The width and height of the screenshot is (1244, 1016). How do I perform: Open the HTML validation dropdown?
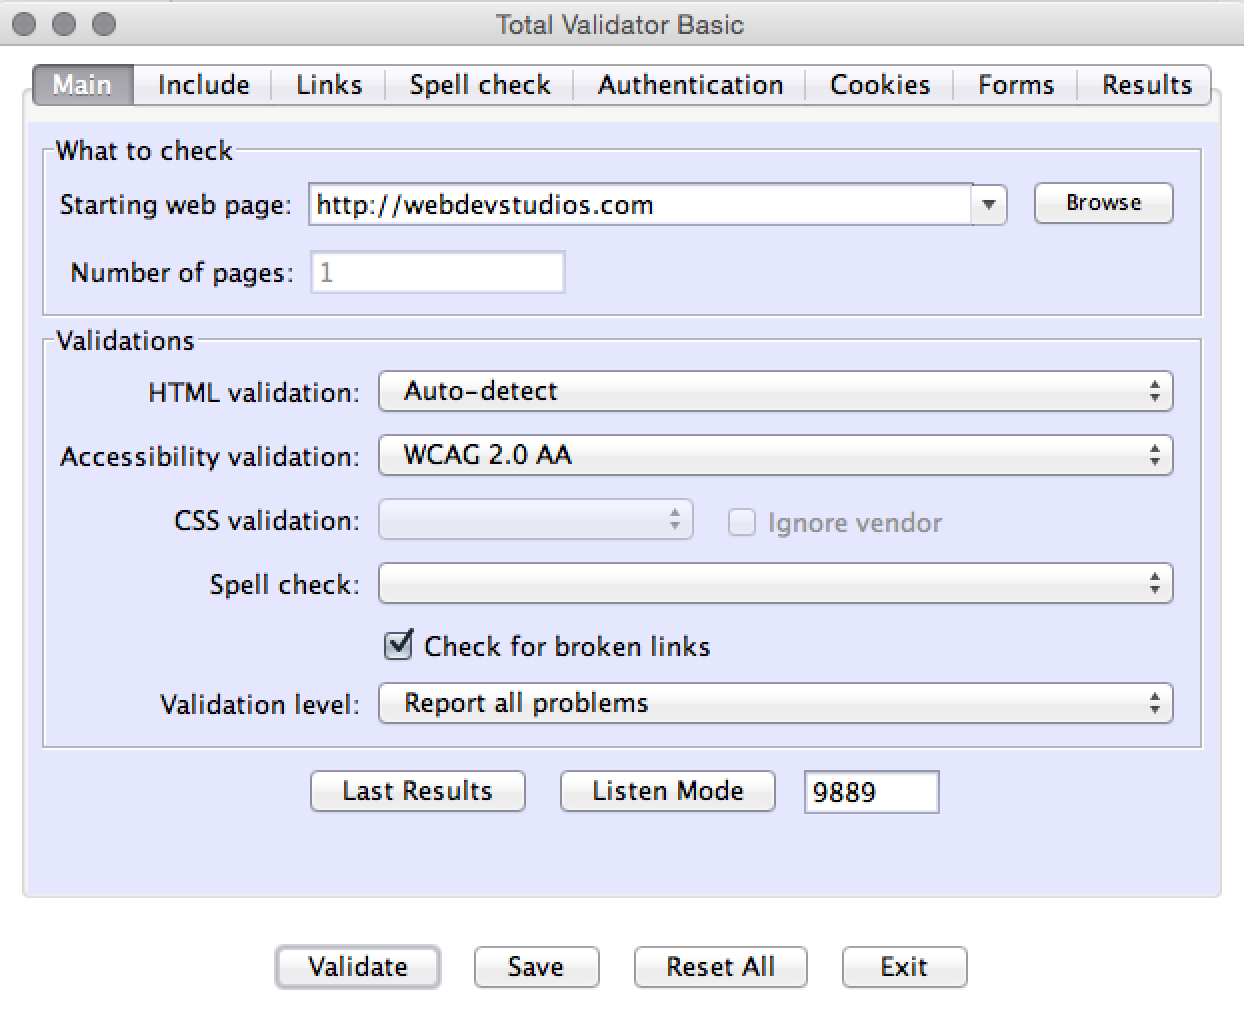pyautogui.click(x=775, y=391)
